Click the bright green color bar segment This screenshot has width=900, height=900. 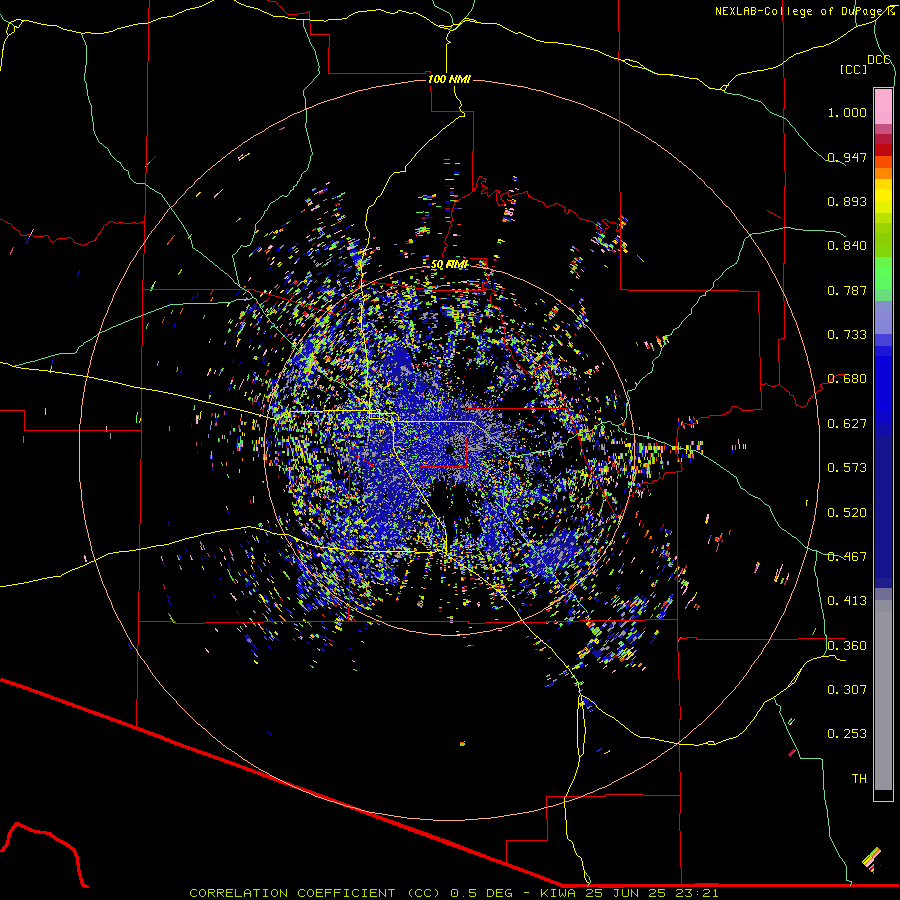point(883,273)
